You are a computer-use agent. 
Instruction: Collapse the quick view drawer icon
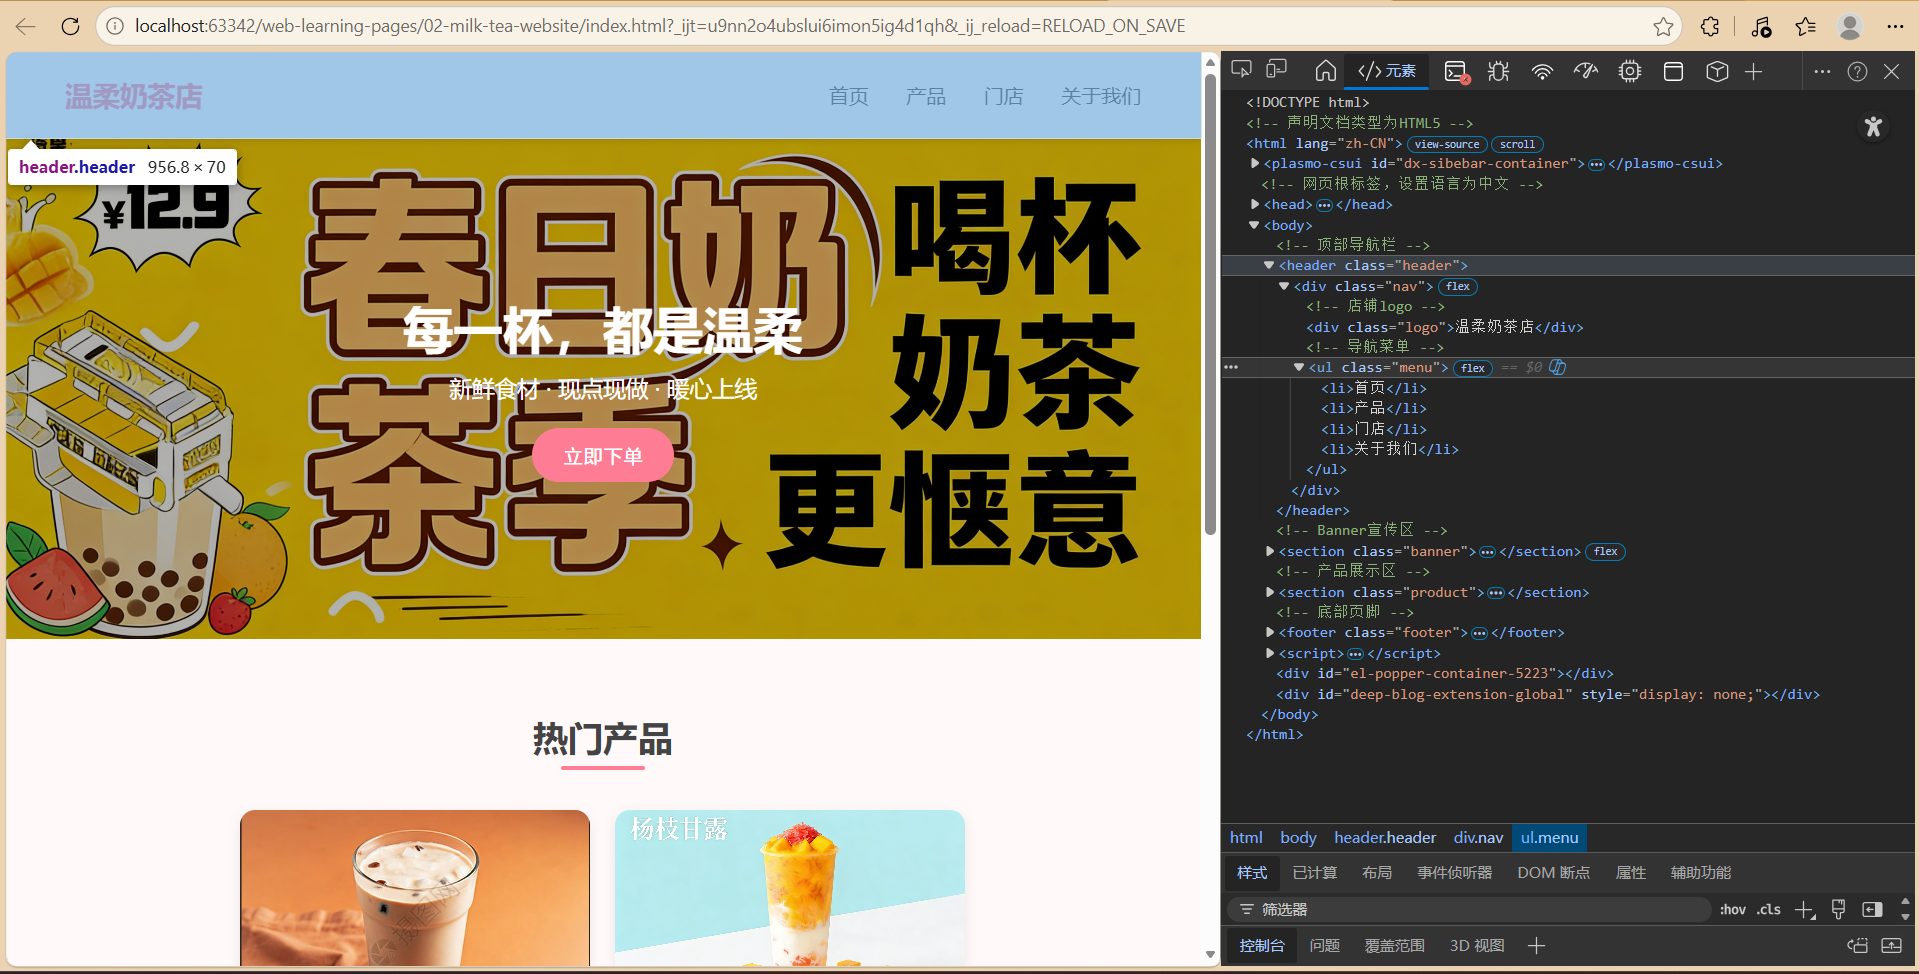1891,946
